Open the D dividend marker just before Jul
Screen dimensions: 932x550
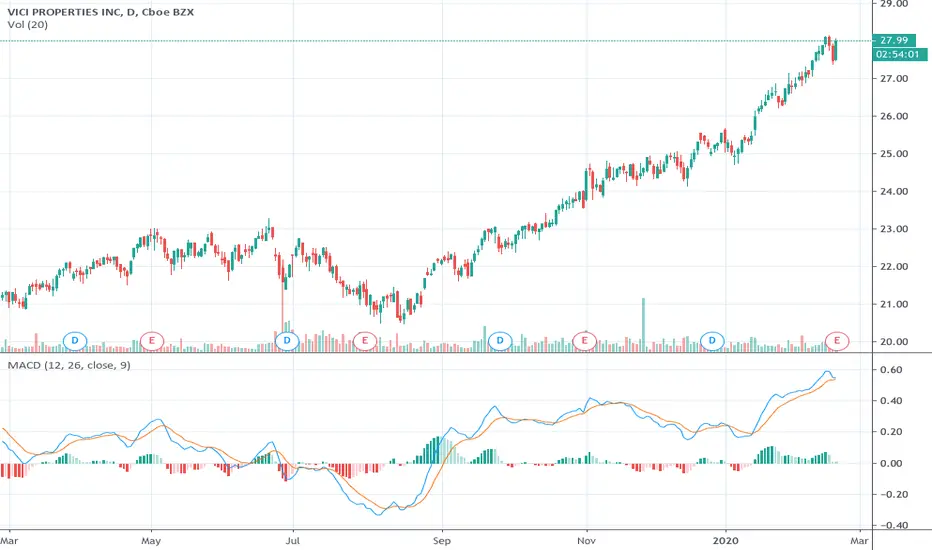coord(287,341)
